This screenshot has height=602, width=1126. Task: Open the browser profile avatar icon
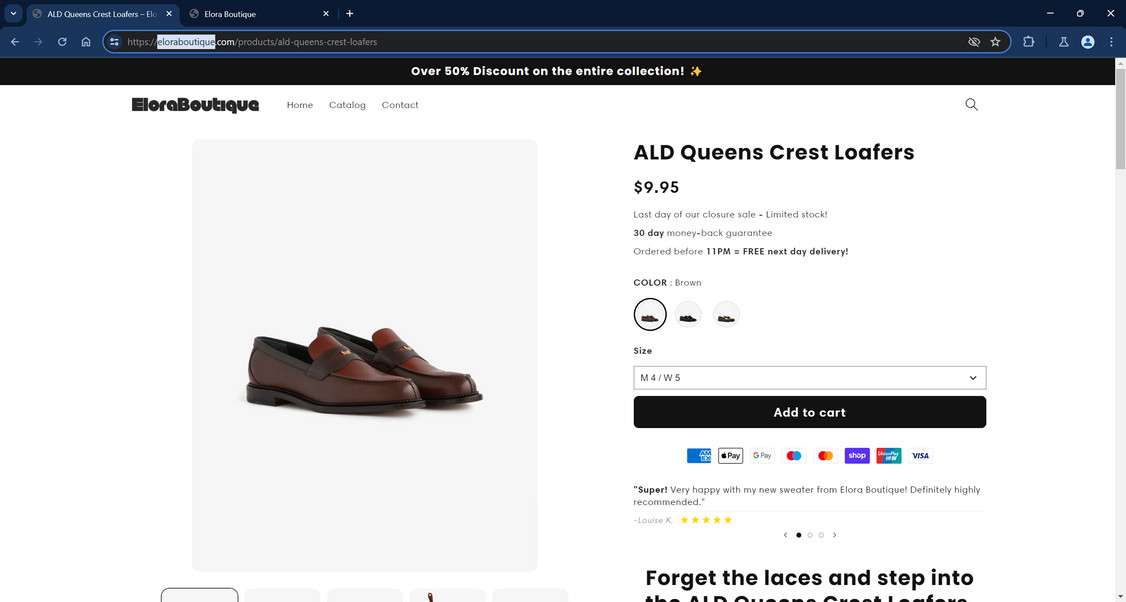tap(1088, 42)
